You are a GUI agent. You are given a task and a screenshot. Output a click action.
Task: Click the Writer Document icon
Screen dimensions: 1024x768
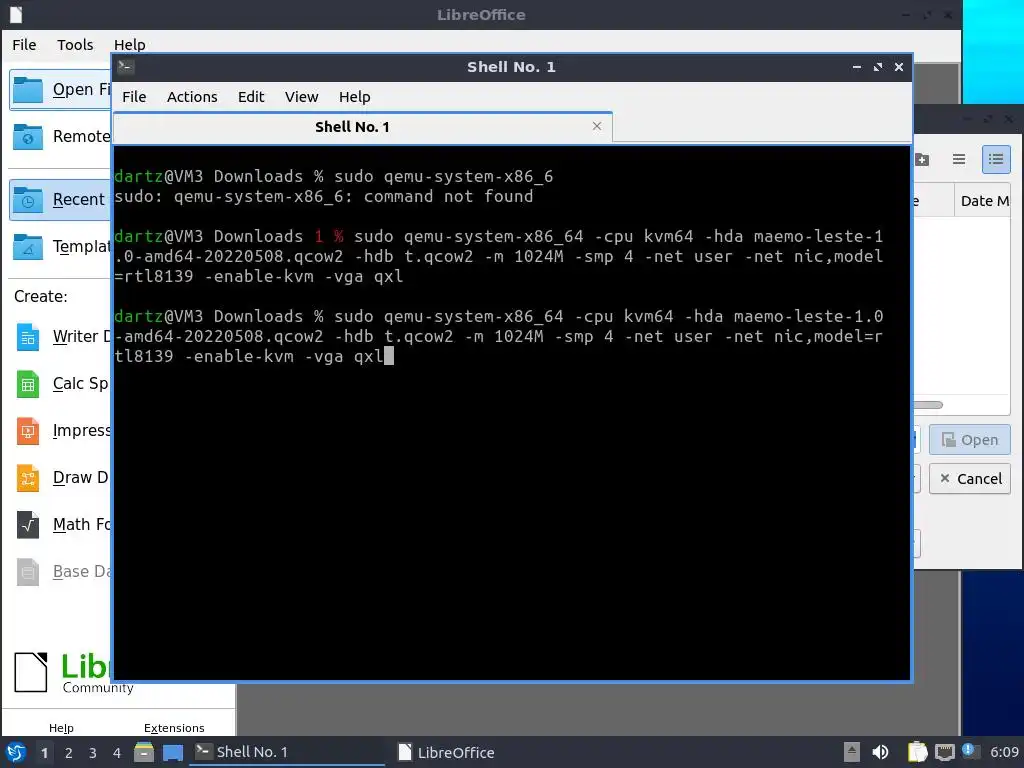(27, 337)
